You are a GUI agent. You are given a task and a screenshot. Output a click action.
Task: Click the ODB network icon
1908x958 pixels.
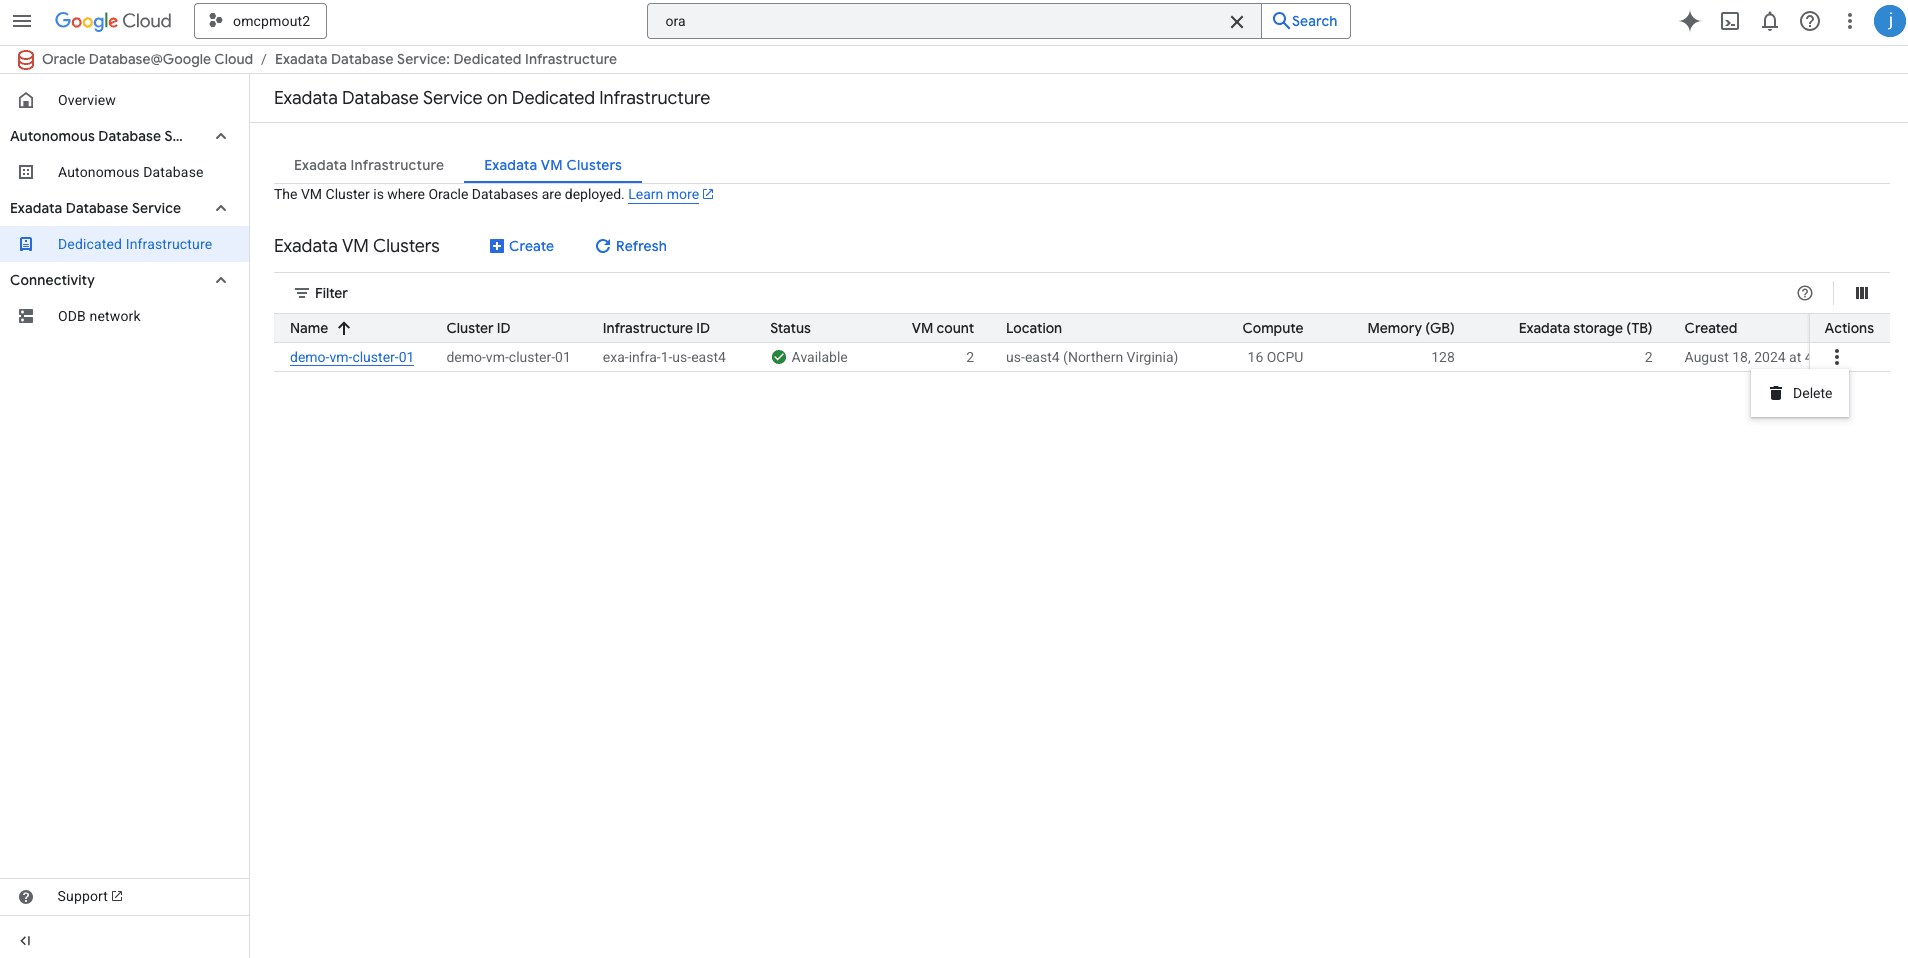click(26, 316)
